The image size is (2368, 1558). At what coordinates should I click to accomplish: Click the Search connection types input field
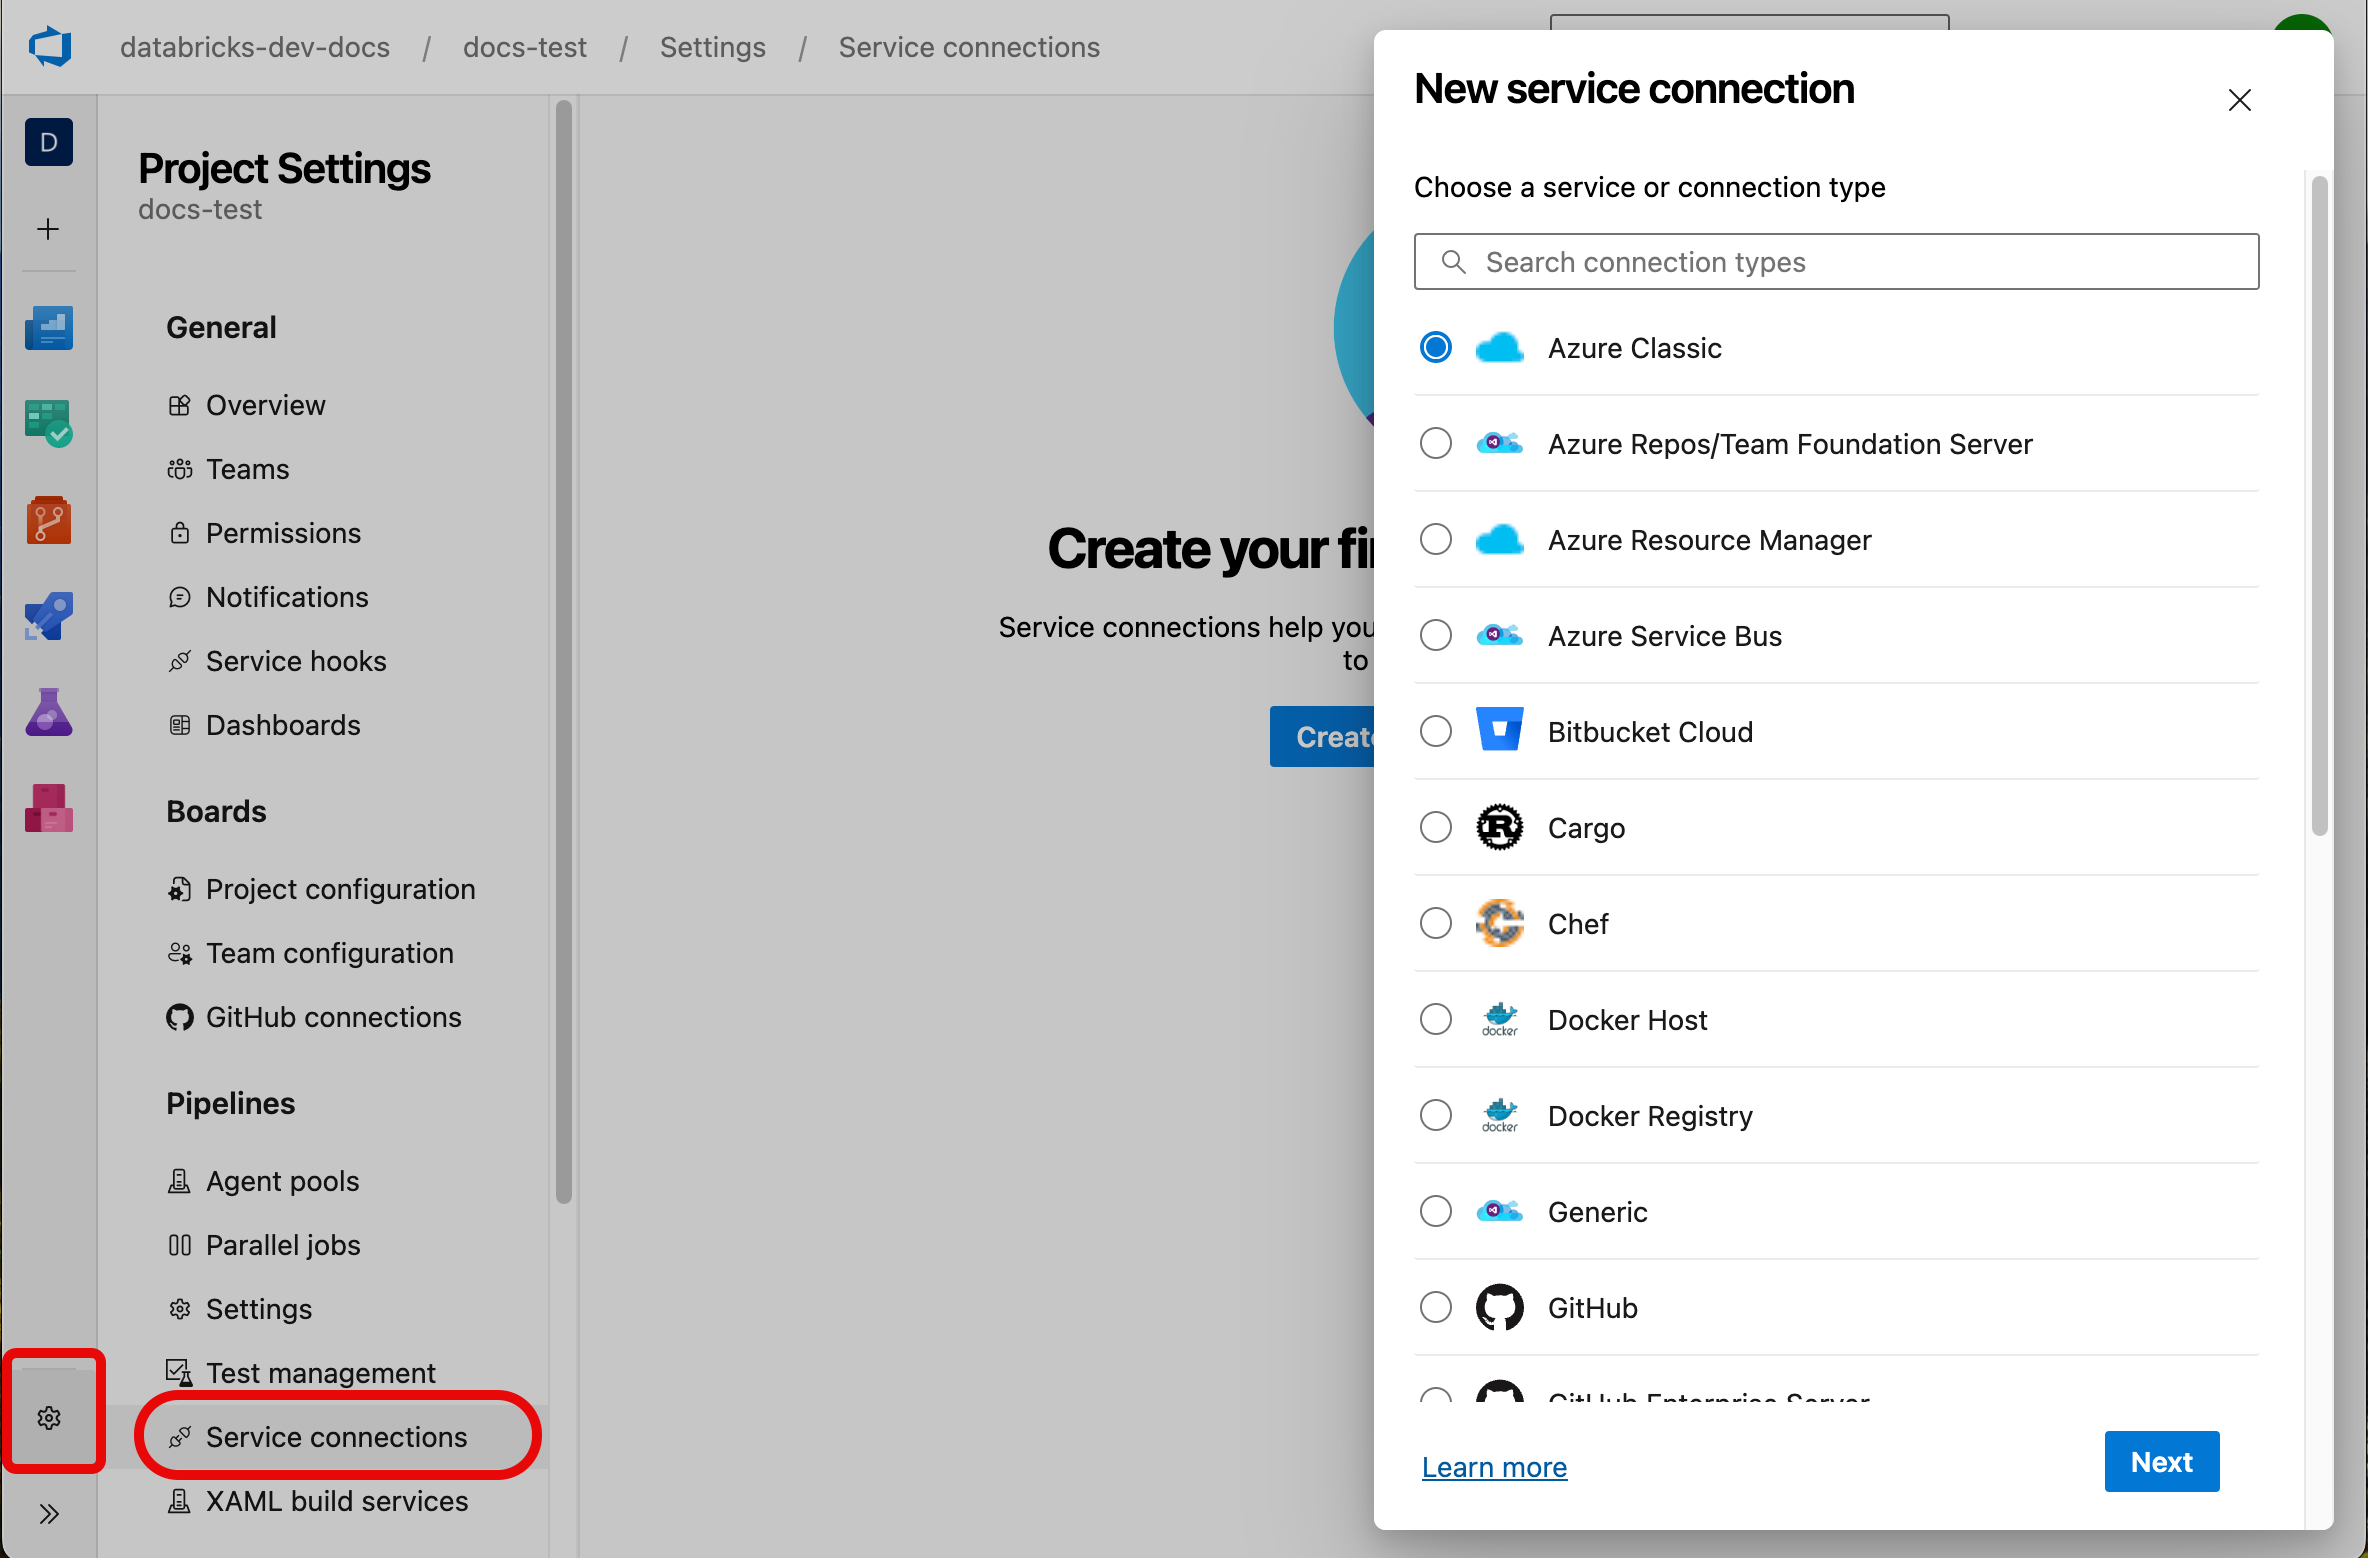click(x=1838, y=261)
